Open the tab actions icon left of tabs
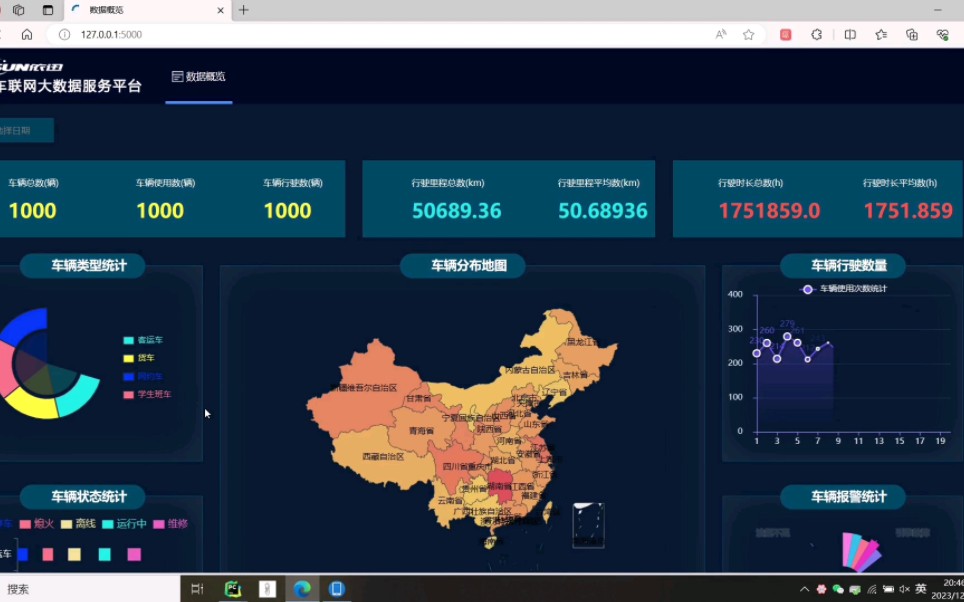 click(48, 10)
